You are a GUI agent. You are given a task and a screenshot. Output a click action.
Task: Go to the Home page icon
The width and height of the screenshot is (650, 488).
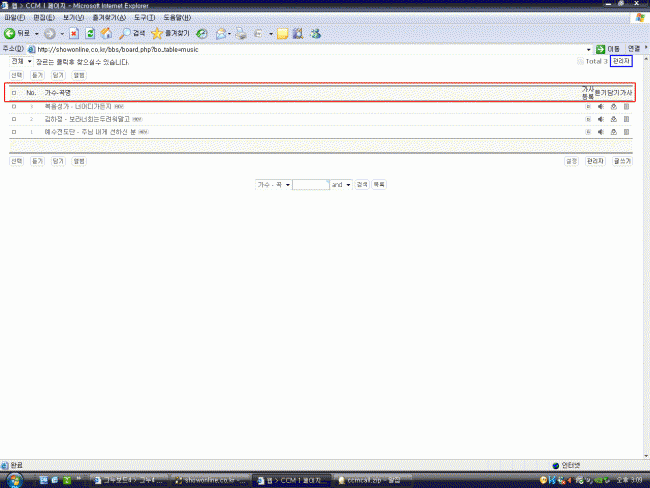pos(106,34)
